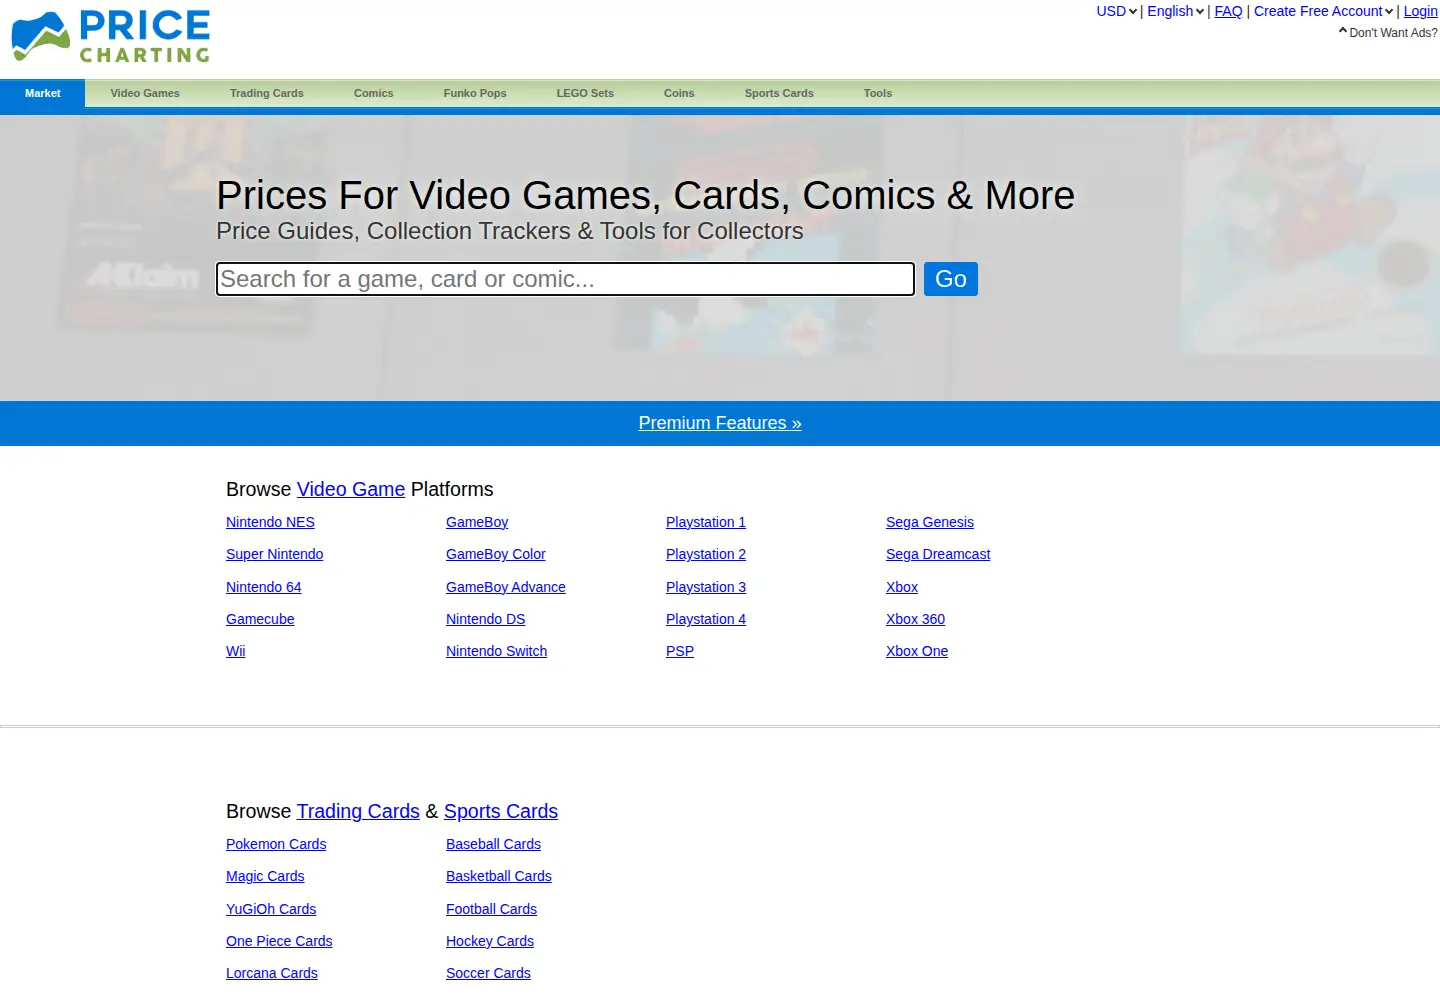The image size is (1440, 1000).
Task: Open the Gamecube link
Action: coord(260,619)
